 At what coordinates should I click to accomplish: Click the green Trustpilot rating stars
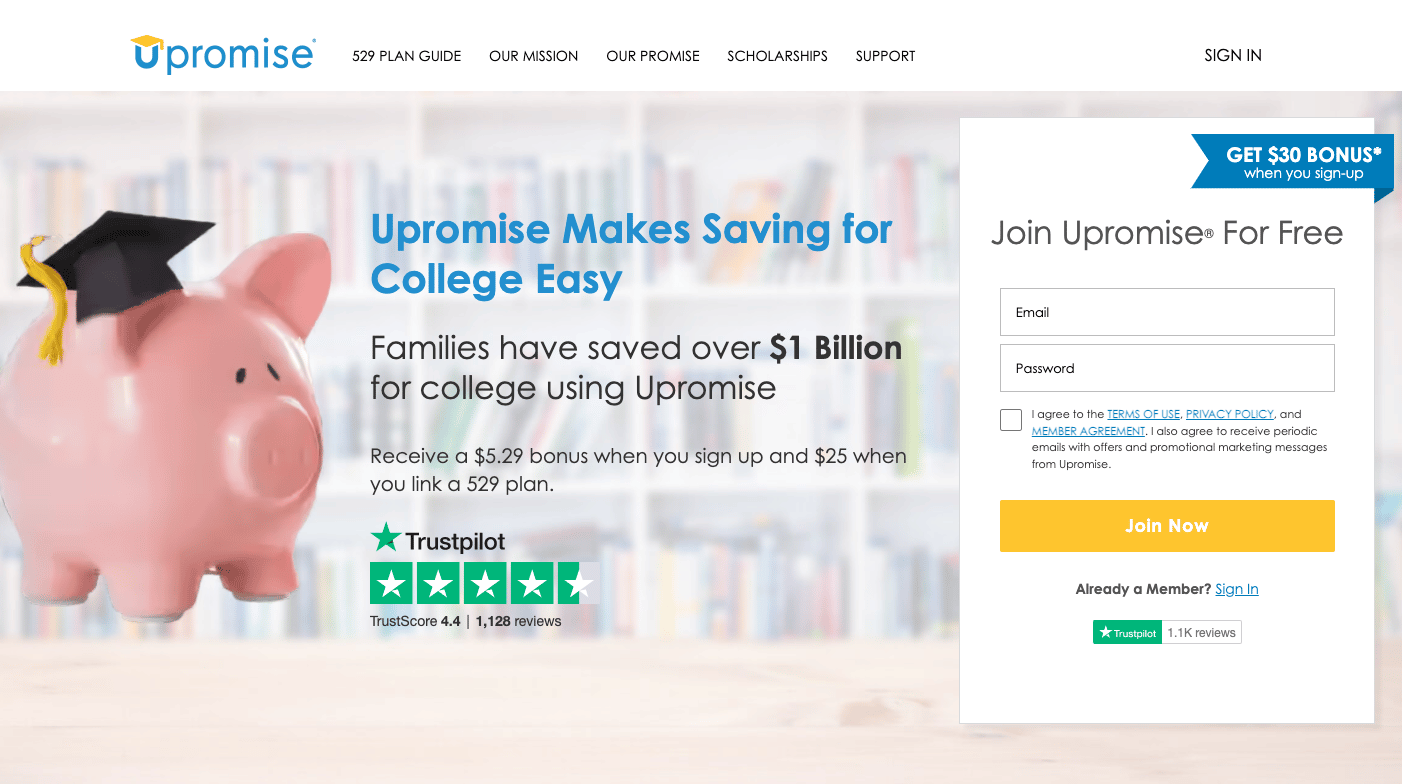(x=484, y=581)
